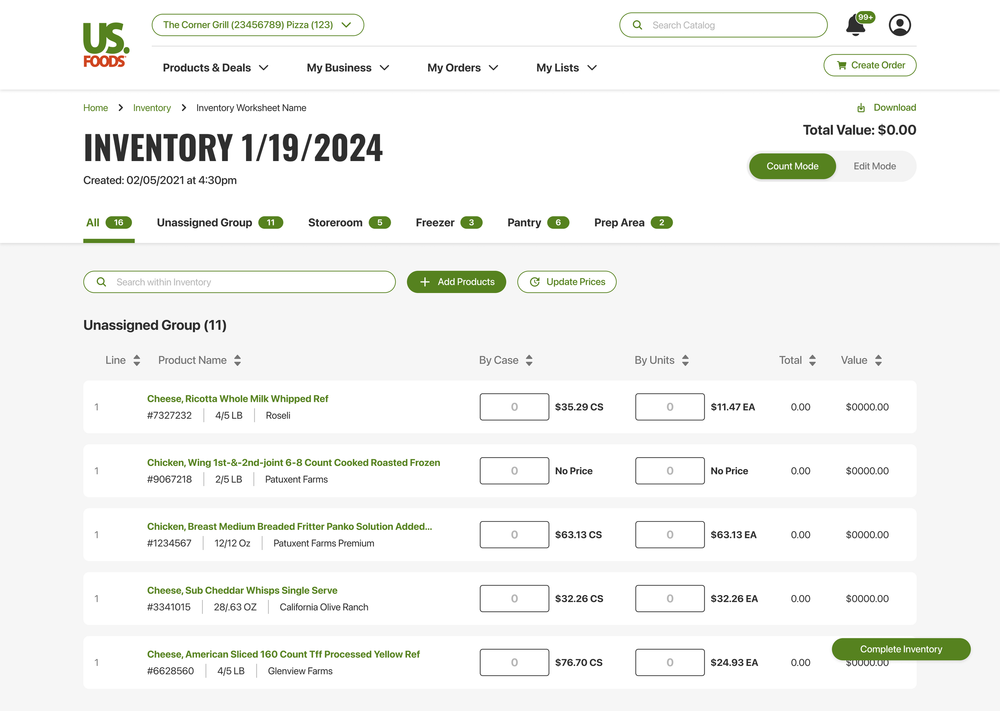
Task: Switch to Edit Mode
Action: 873,166
